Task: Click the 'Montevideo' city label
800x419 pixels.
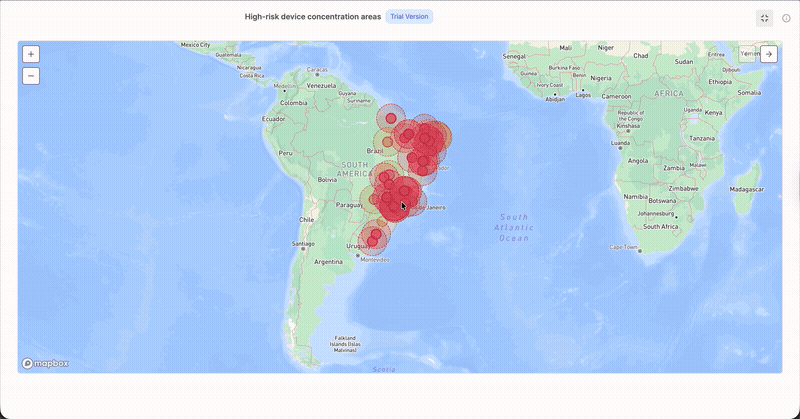Action: click(x=375, y=260)
